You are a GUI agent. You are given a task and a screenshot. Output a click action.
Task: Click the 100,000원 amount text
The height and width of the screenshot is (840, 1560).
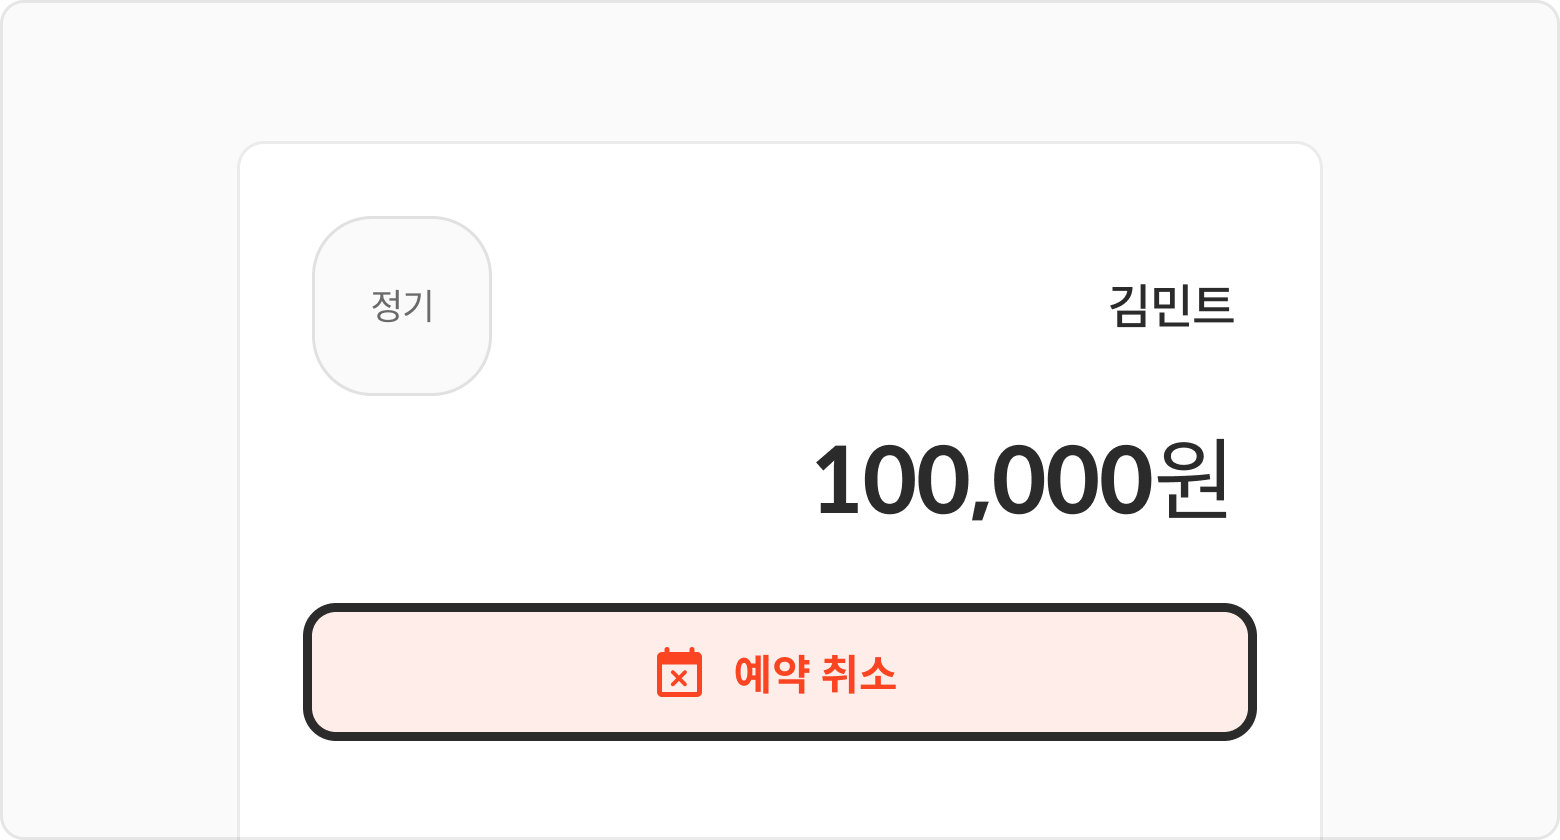pos(1020,480)
